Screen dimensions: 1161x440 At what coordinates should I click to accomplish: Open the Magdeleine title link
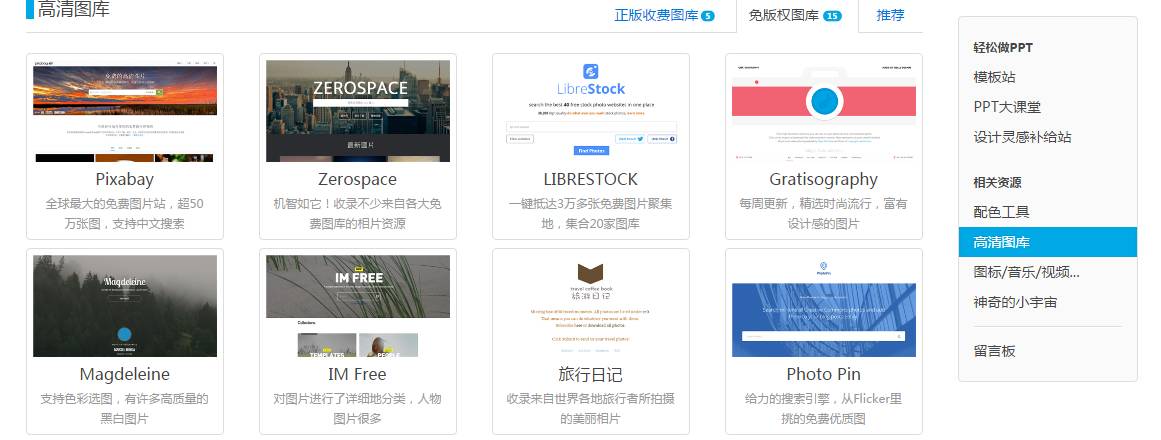coord(125,374)
